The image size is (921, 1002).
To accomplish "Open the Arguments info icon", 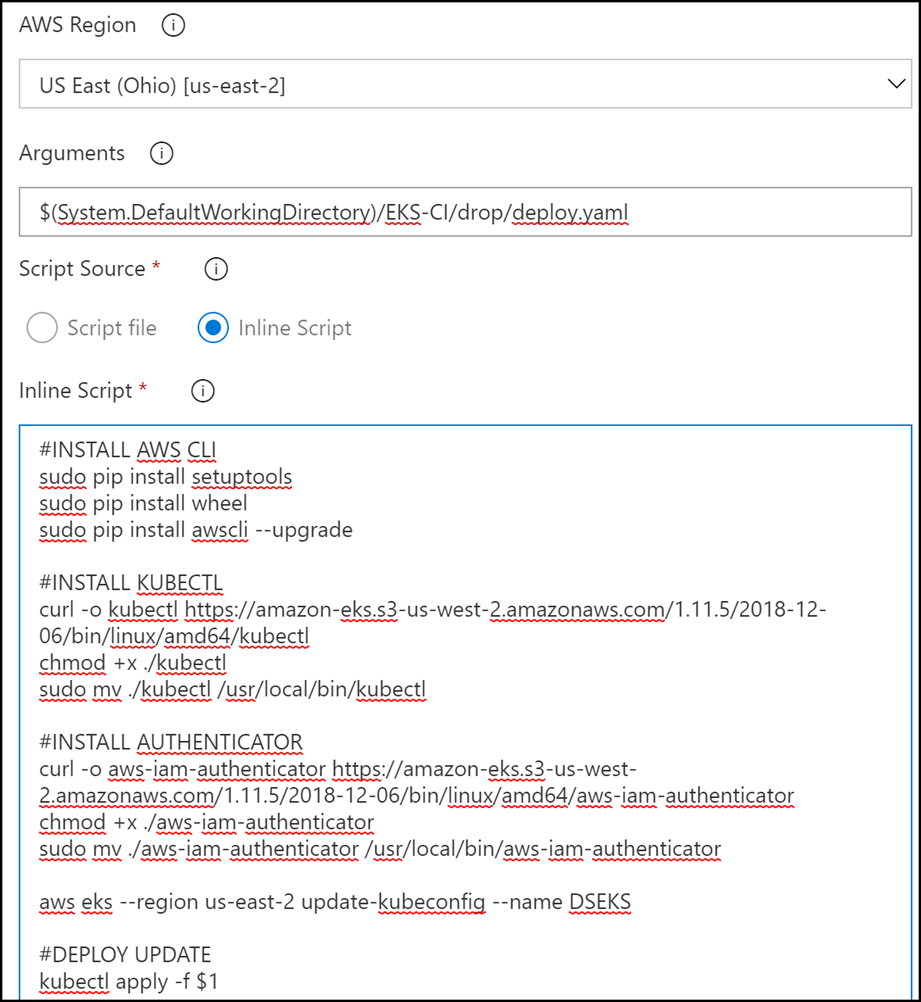I will tap(162, 153).
